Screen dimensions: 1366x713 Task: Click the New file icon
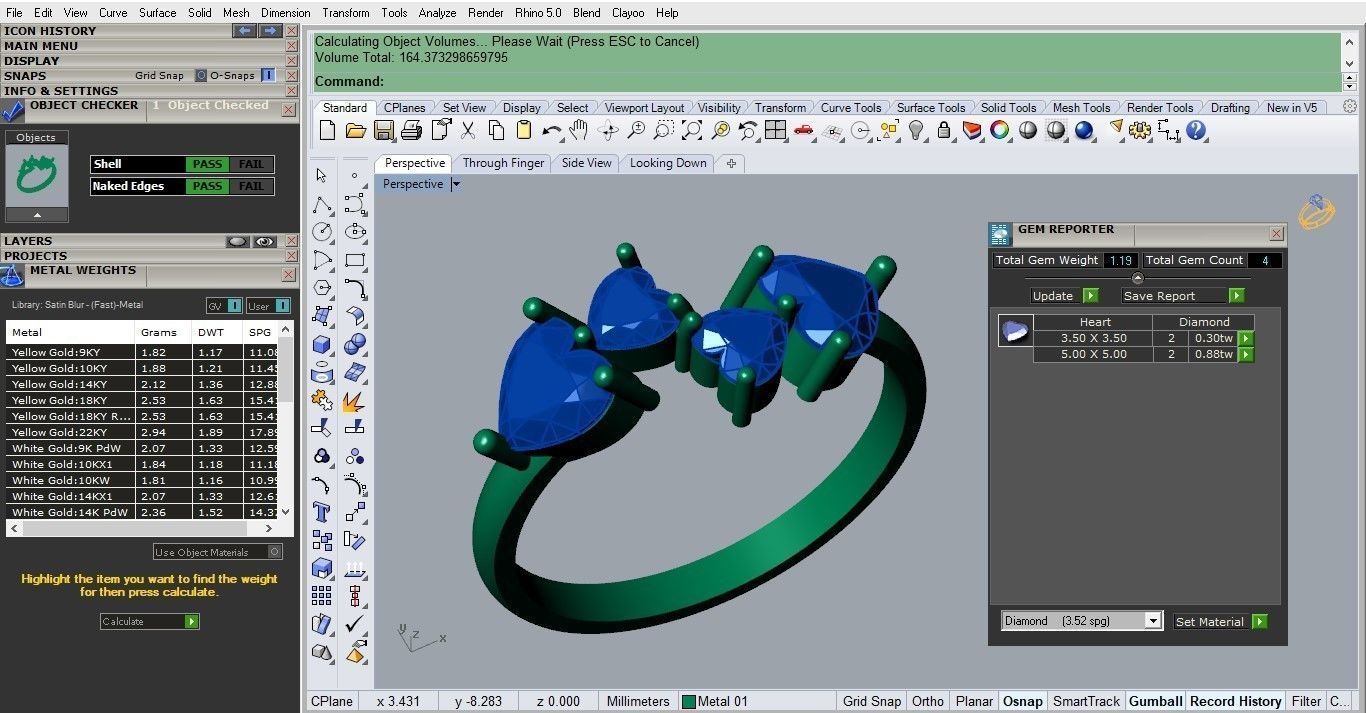[327, 130]
